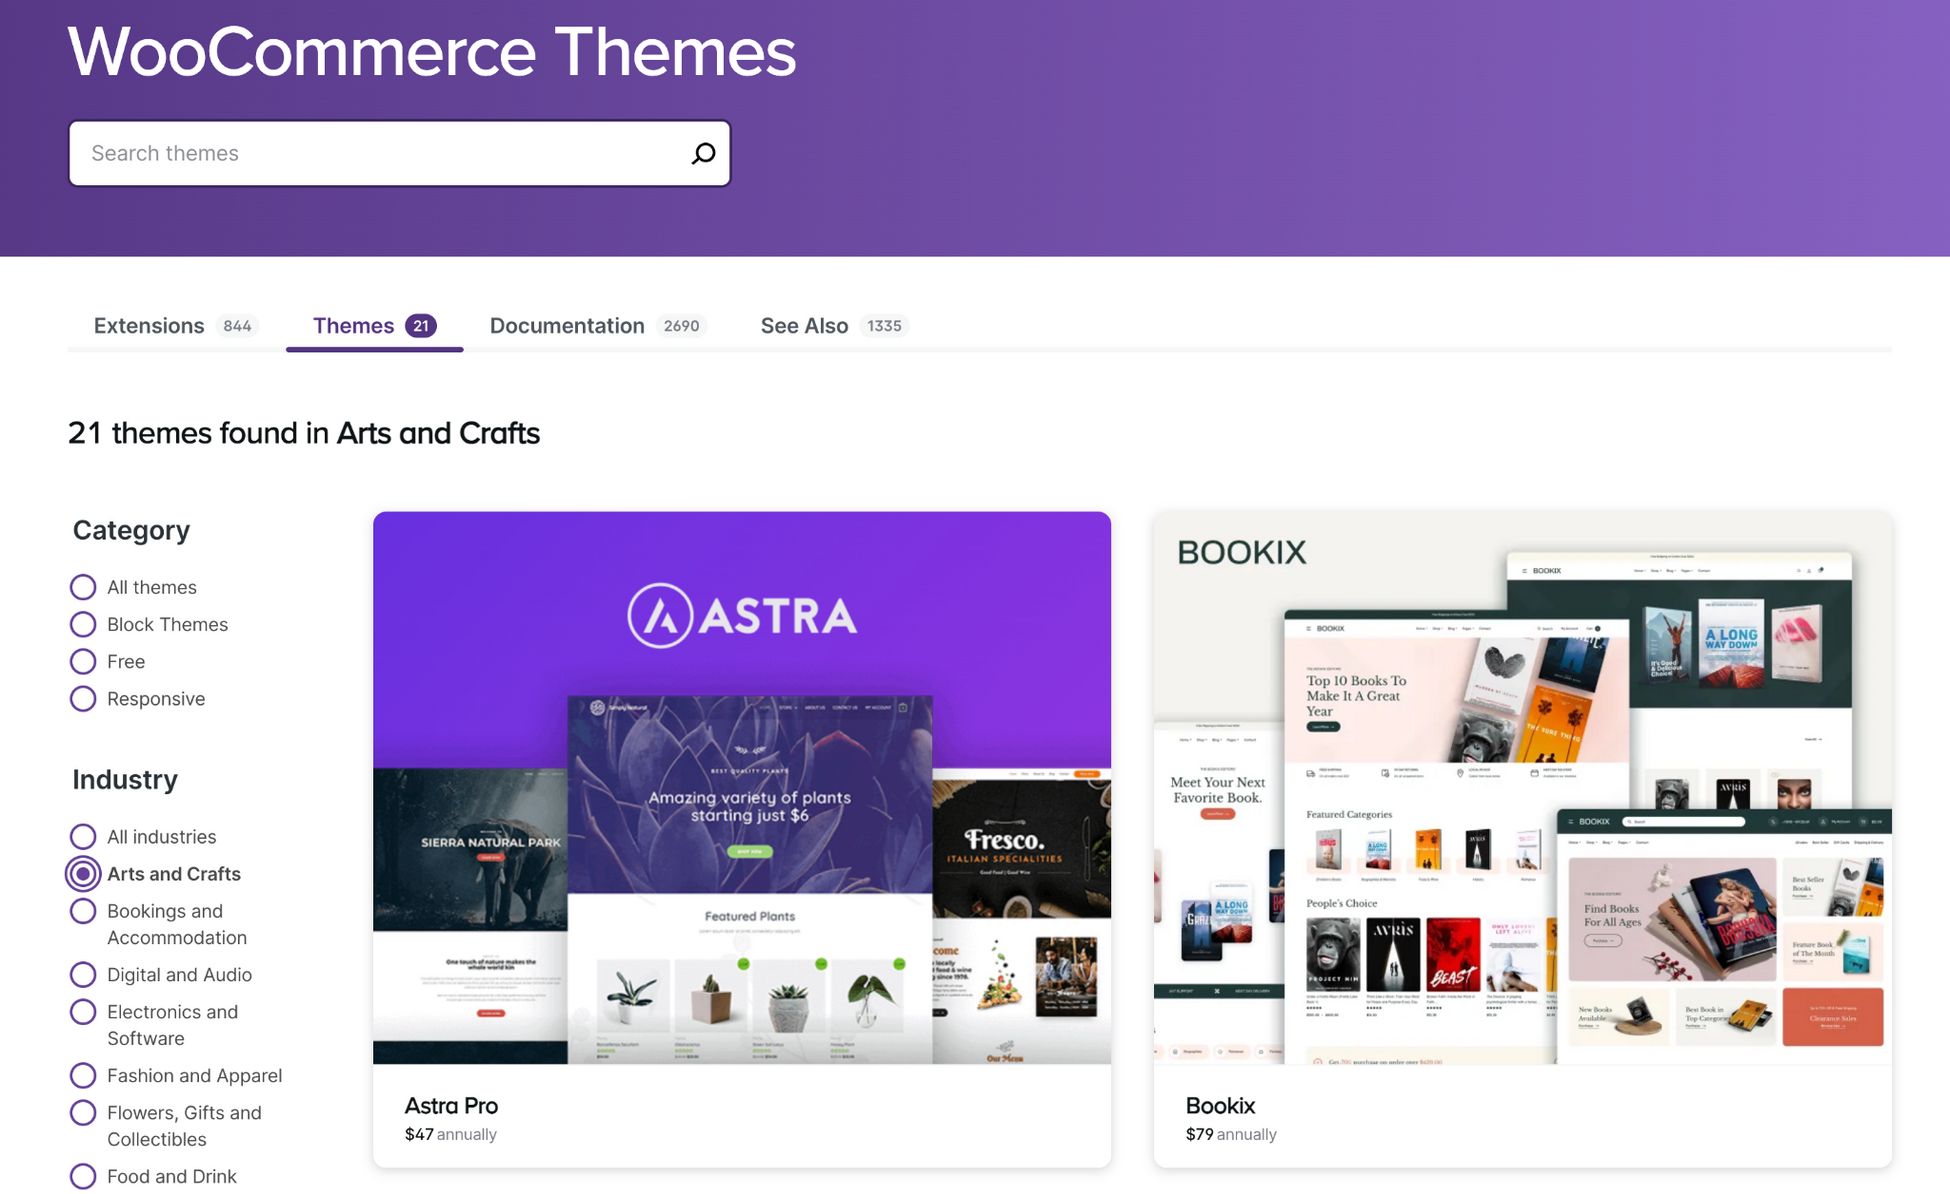This screenshot has height=1194, width=1950.
Task: Click the 21 themes found heading
Action: (304, 433)
